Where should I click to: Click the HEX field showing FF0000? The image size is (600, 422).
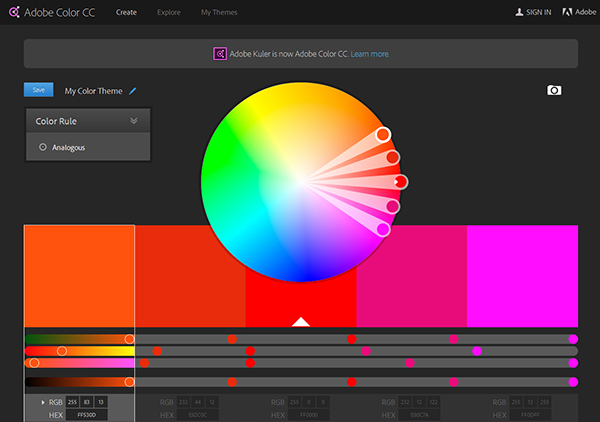click(x=309, y=415)
